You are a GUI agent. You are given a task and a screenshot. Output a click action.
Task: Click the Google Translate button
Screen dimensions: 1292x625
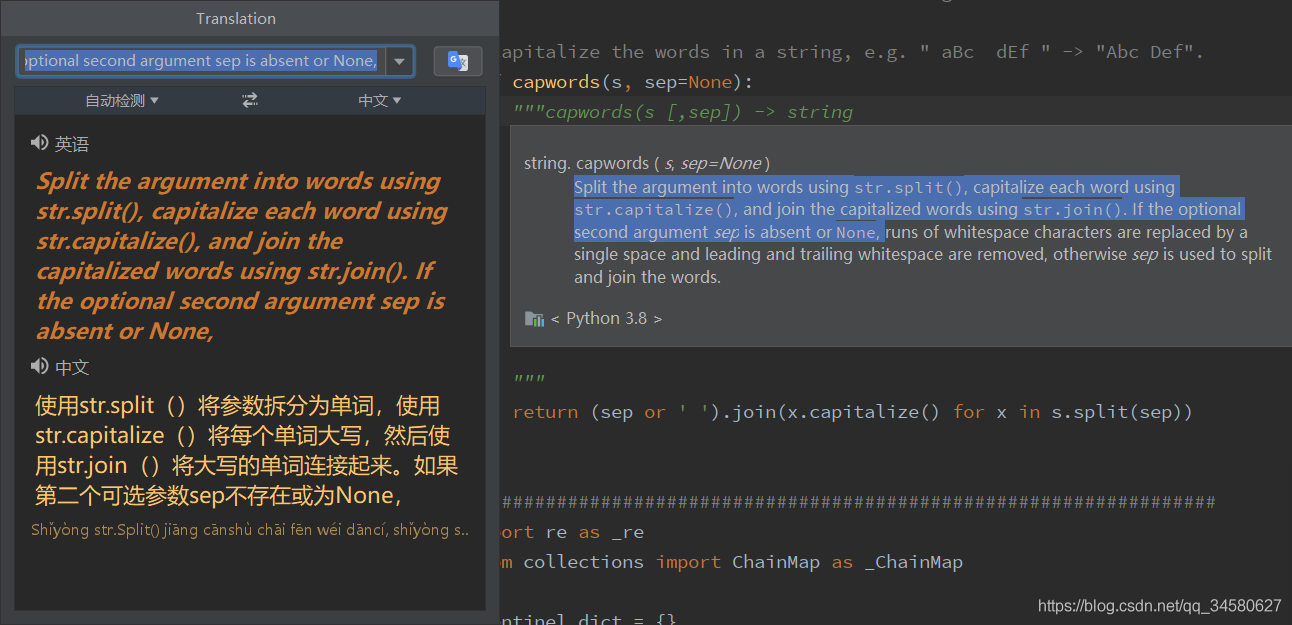pyautogui.click(x=458, y=61)
